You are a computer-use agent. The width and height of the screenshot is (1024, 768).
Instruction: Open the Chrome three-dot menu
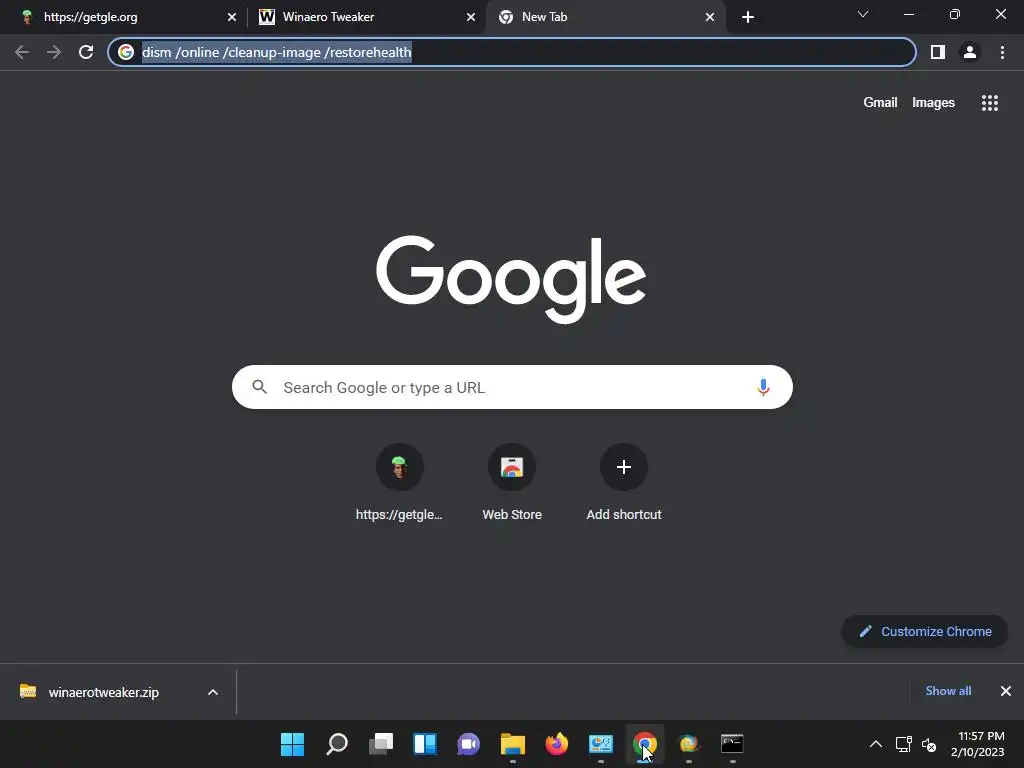pos(1002,52)
